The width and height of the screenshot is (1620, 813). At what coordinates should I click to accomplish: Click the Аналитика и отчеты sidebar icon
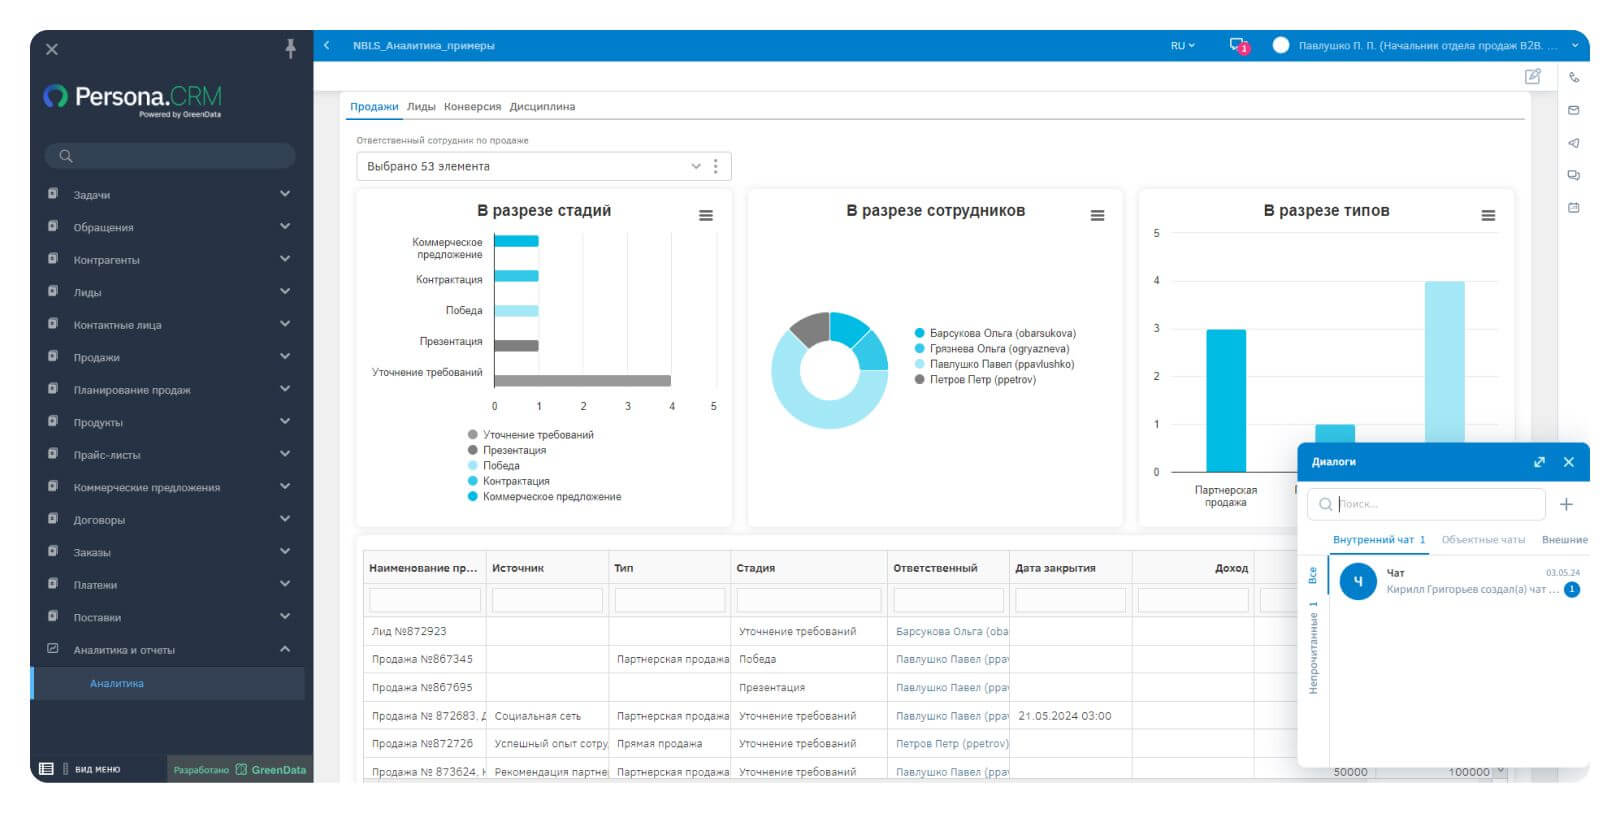53,649
